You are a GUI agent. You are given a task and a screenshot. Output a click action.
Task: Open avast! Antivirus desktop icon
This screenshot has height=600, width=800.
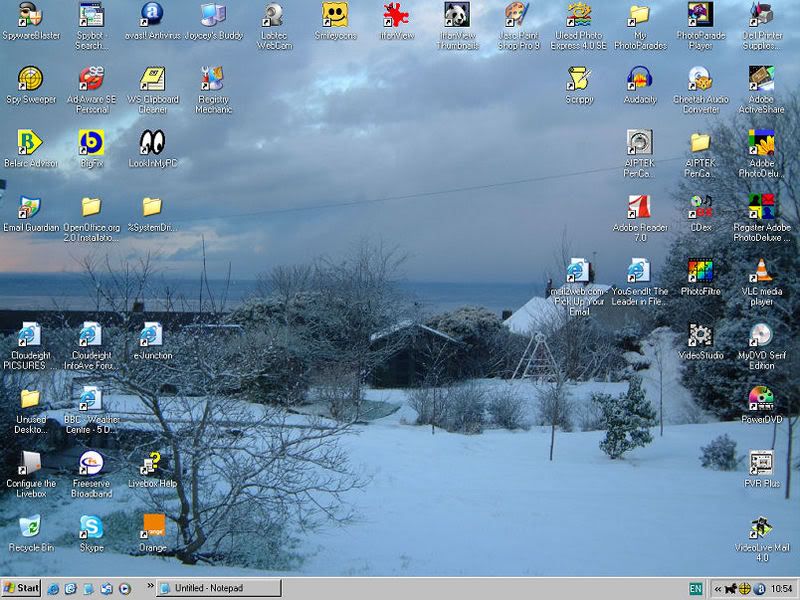coord(152,15)
